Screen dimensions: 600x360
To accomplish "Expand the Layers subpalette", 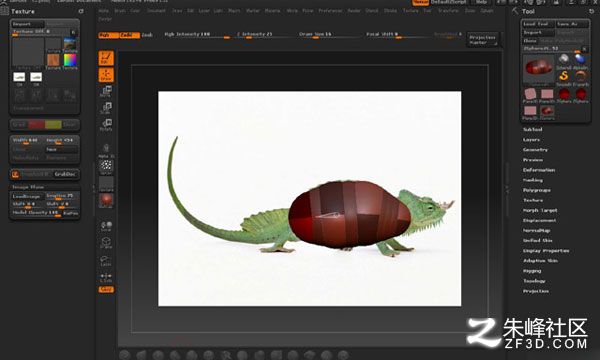I will [532, 140].
